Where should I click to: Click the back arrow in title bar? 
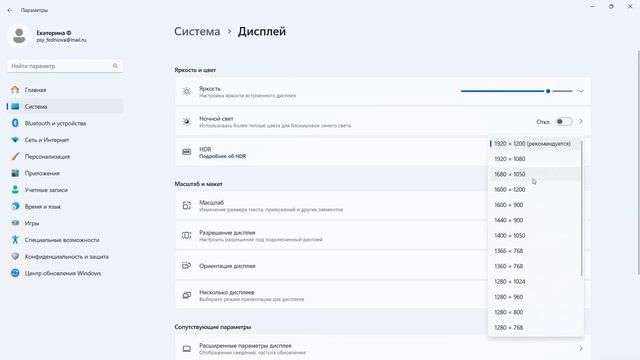10,10
